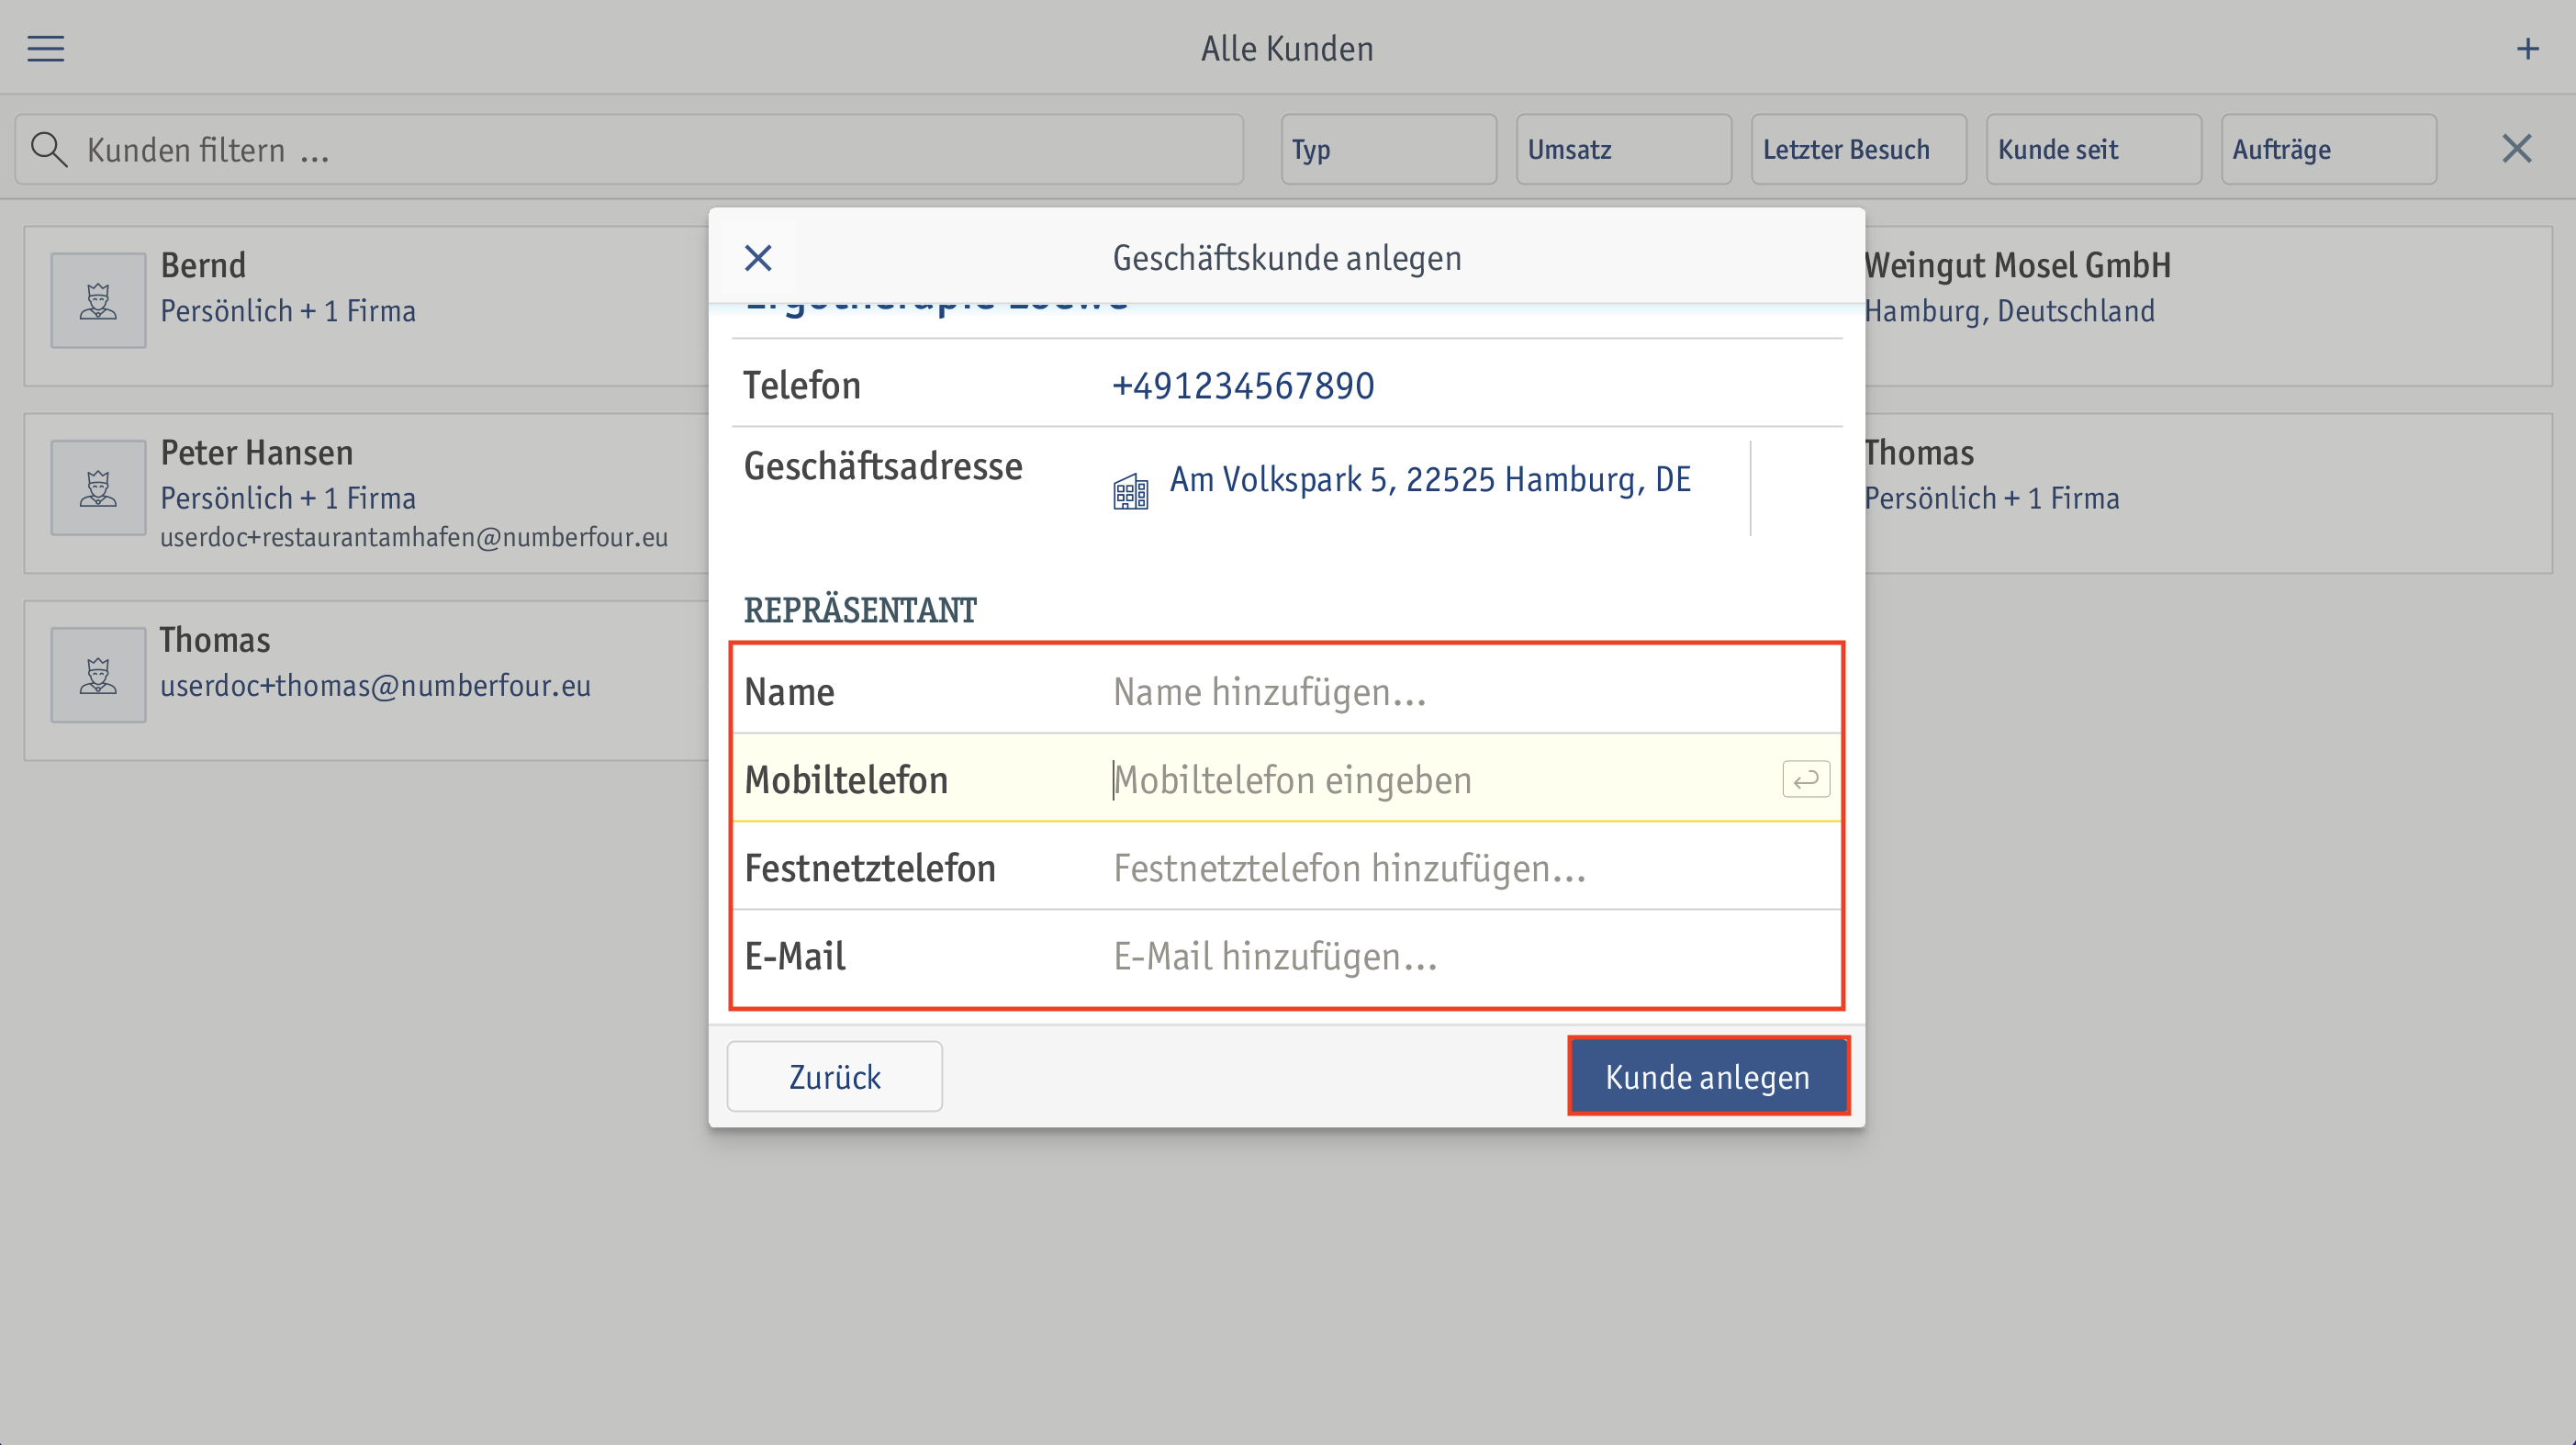Open the Umsatz filter dropdown
Image resolution: width=2576 pixels, height=1445 pixels.
(1623, 149)
